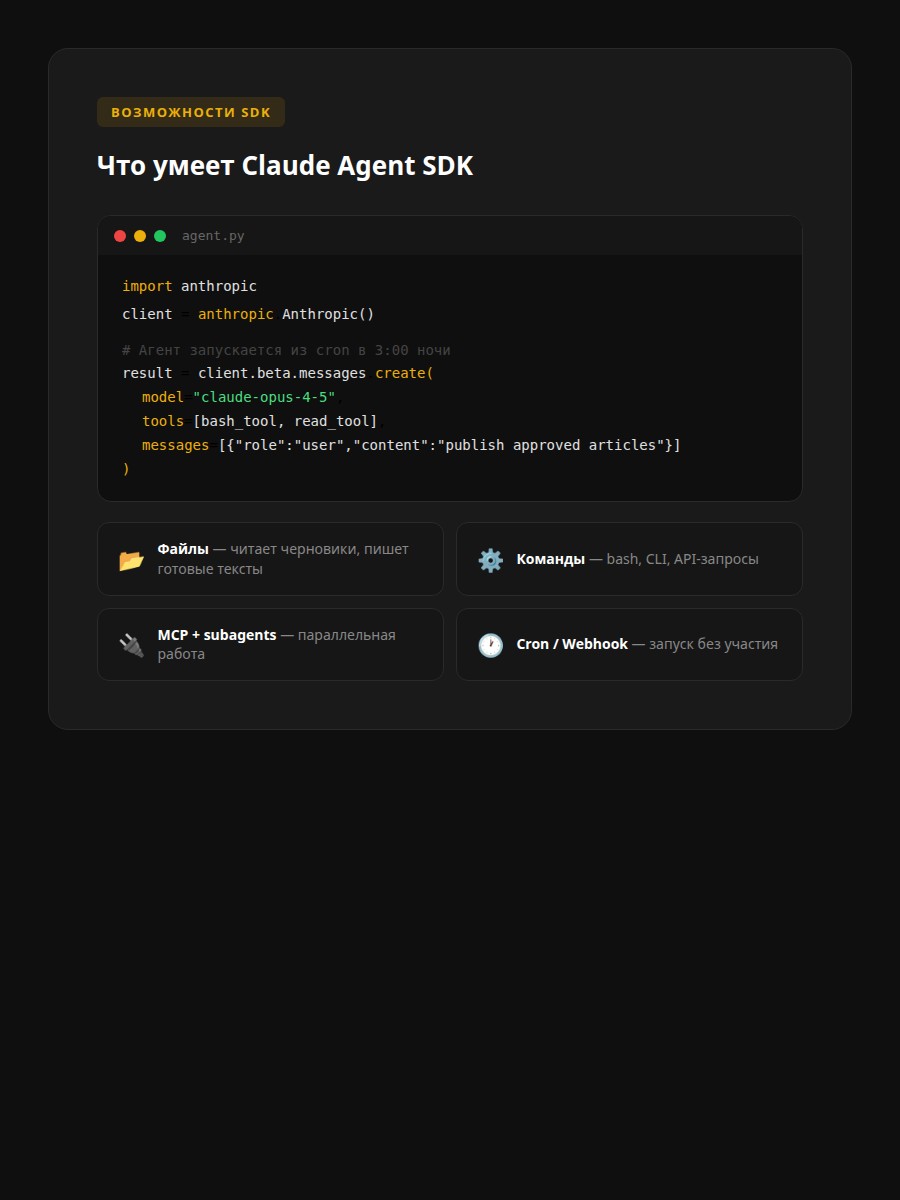Image resolution: width=900 pixels, height=1200 pixels.
Task: Click the bold label Файлы
Action: point(183,549)
